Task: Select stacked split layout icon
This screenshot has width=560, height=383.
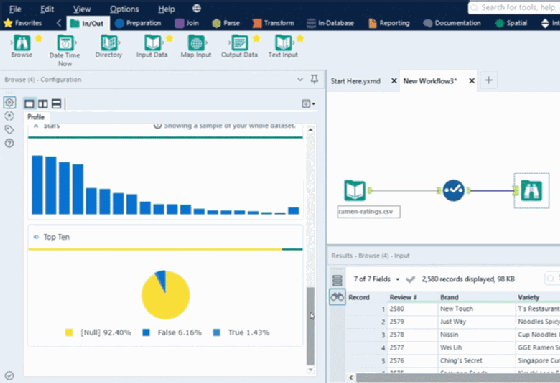Action: pos(56,104)
